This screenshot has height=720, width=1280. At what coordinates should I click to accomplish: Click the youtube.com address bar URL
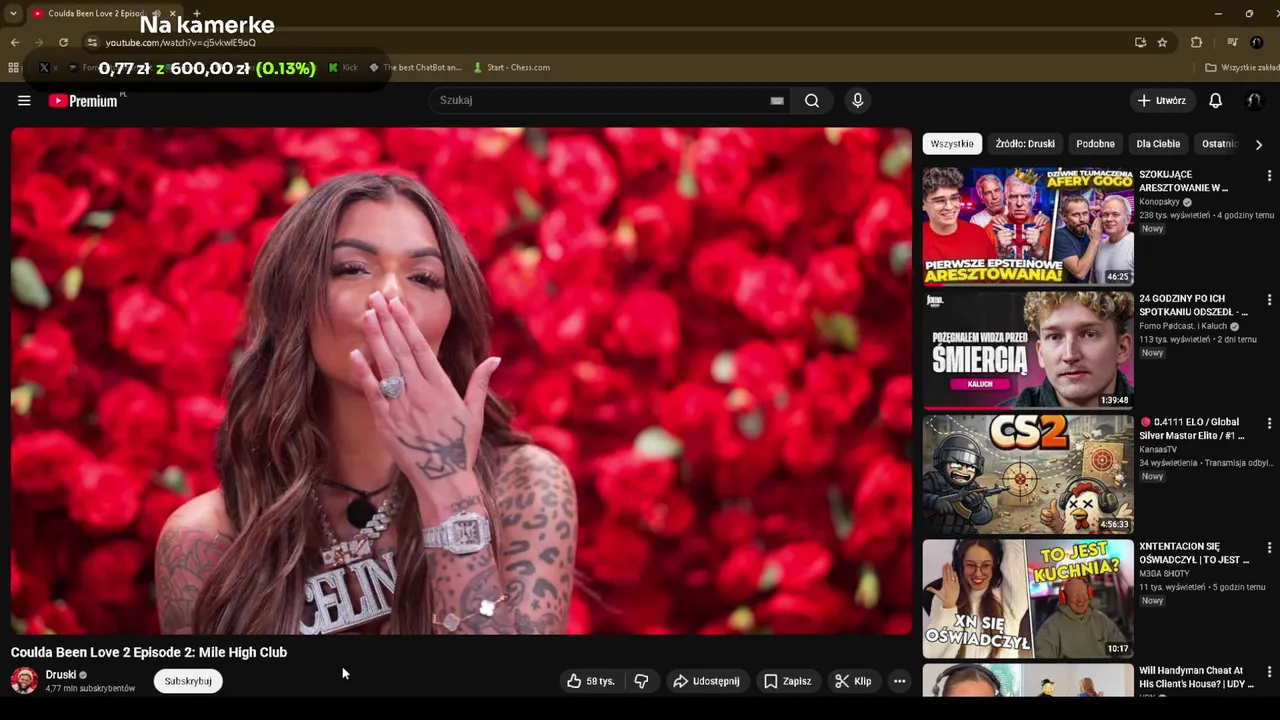tap(181, 42)
